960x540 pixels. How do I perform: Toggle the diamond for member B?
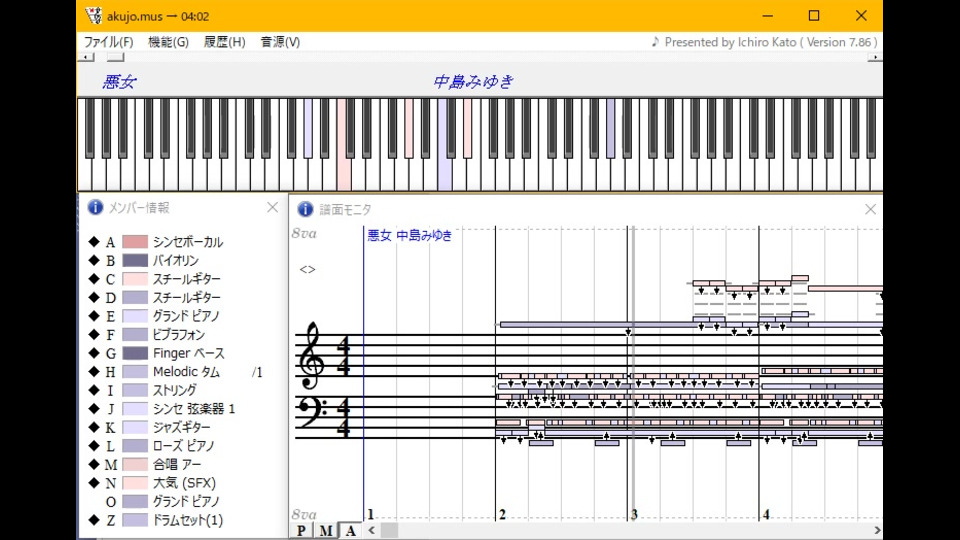(94, 260)
